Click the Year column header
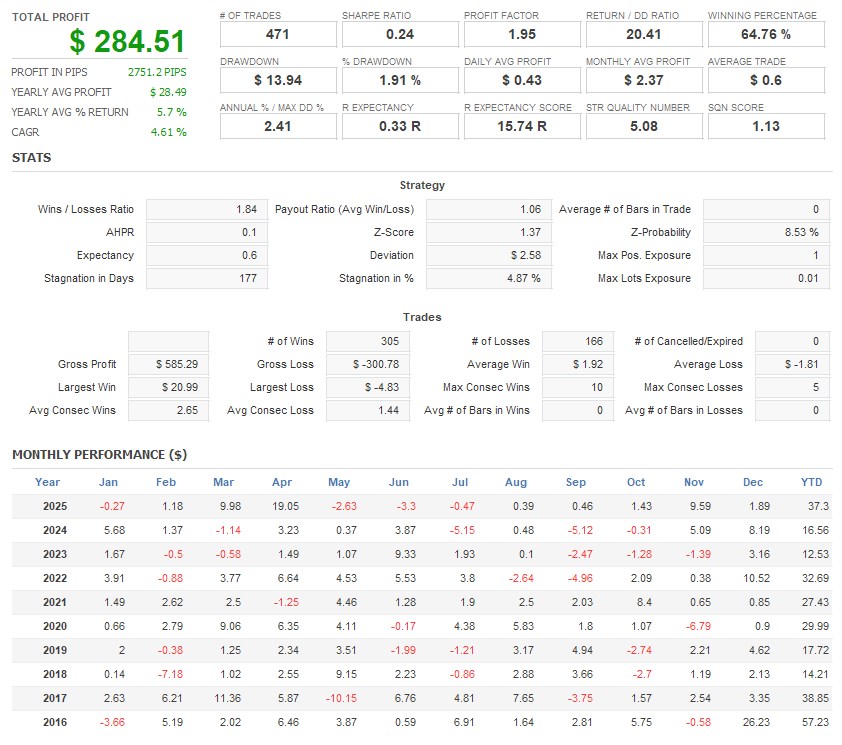 point(48,482)
